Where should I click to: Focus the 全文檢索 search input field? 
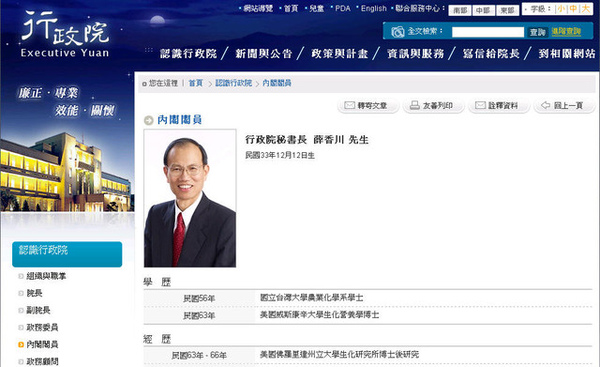[x=488, y=32]
